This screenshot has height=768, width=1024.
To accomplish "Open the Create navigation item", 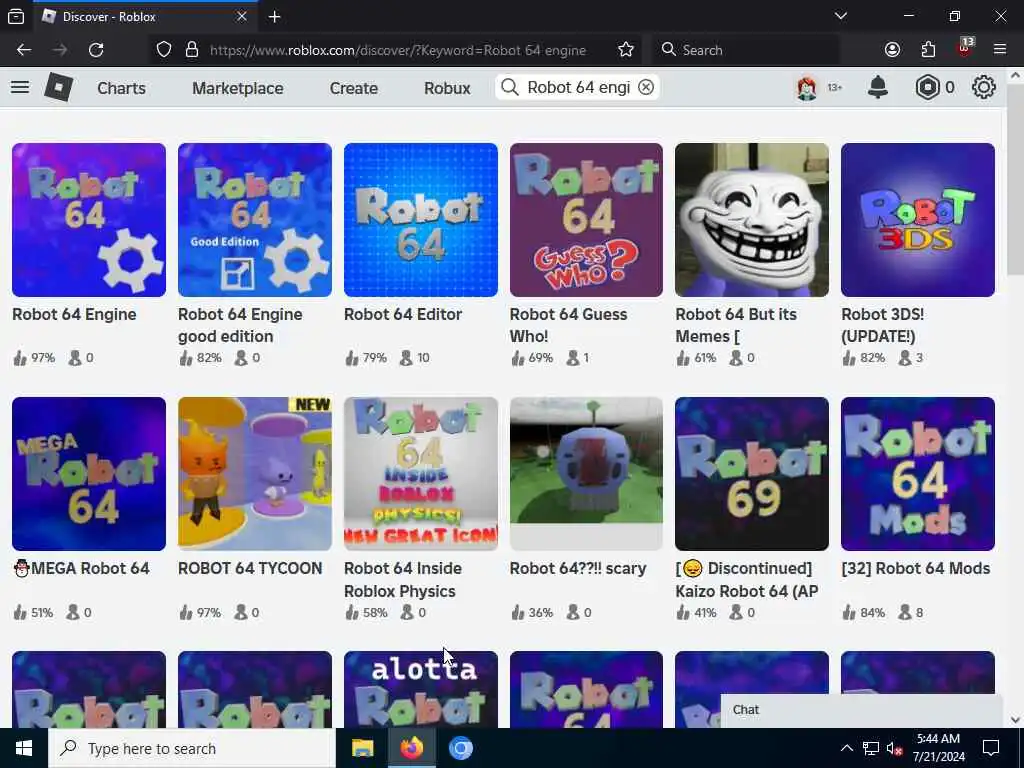I will click(x=353, y=88).
